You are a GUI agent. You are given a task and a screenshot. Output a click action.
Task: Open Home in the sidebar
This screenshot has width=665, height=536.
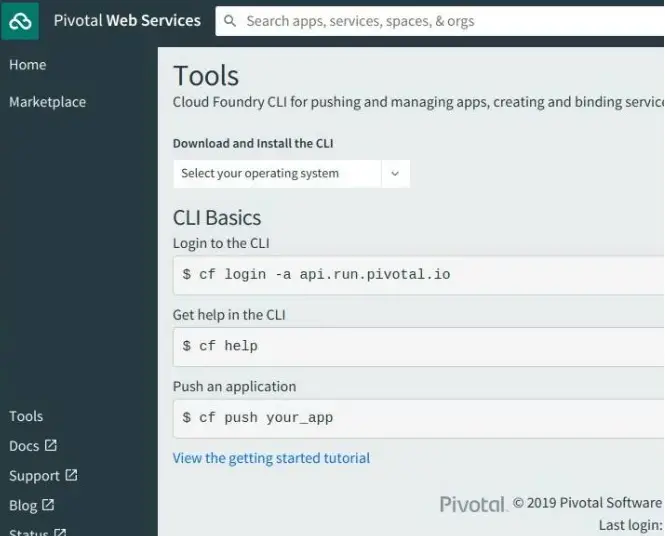pyautogui.click(x=28, y=65)
